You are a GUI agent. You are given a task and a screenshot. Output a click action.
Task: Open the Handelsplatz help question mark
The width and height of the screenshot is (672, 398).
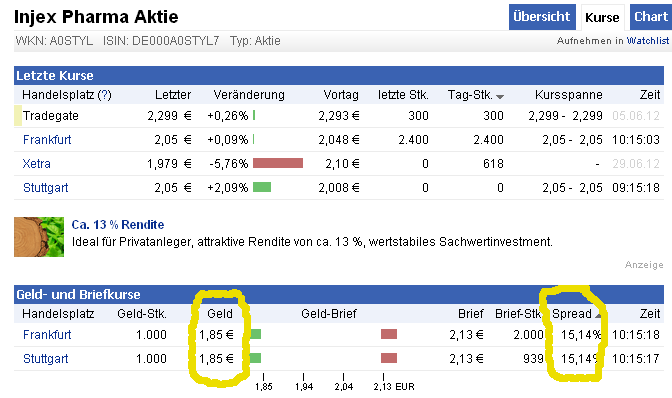[105, 95]
